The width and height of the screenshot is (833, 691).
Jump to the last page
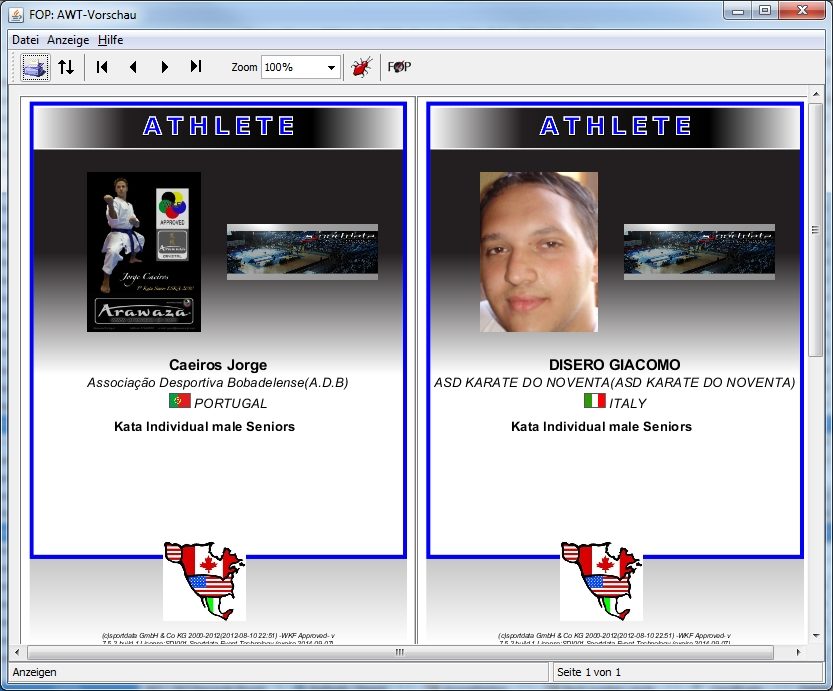pos(196,66)
